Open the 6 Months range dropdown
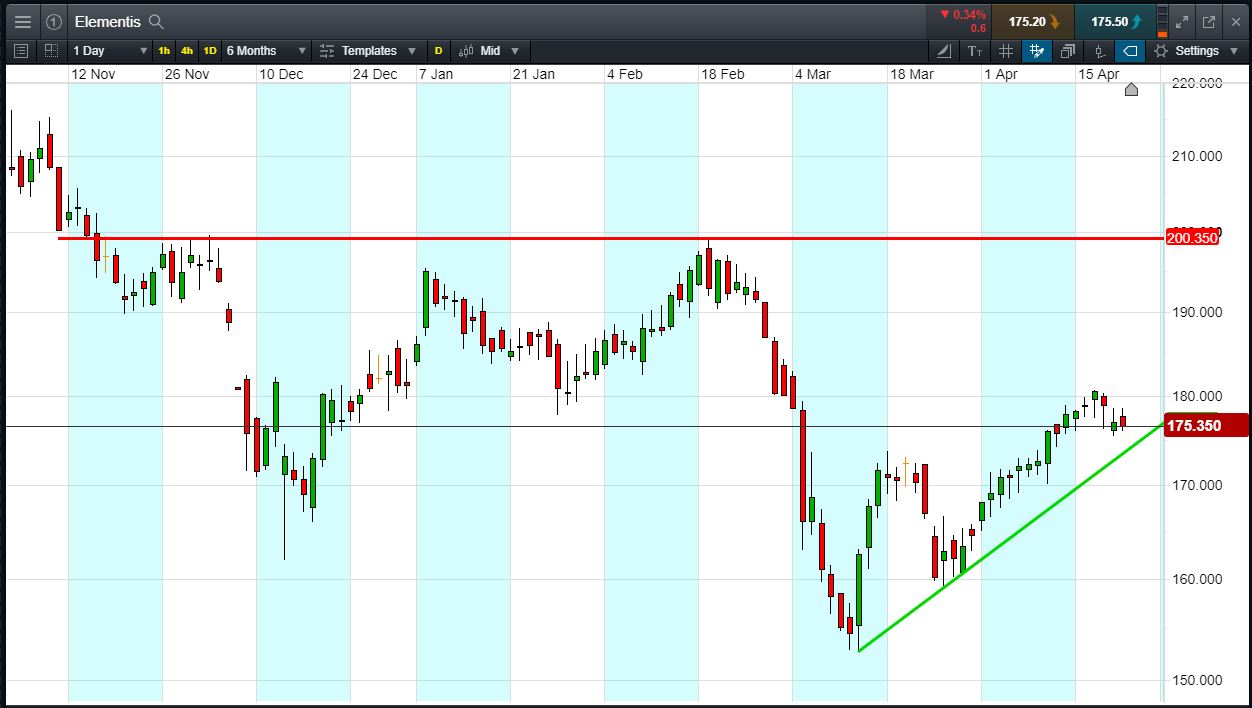Viewport: 1252px width, 708px height. point(266,50)
